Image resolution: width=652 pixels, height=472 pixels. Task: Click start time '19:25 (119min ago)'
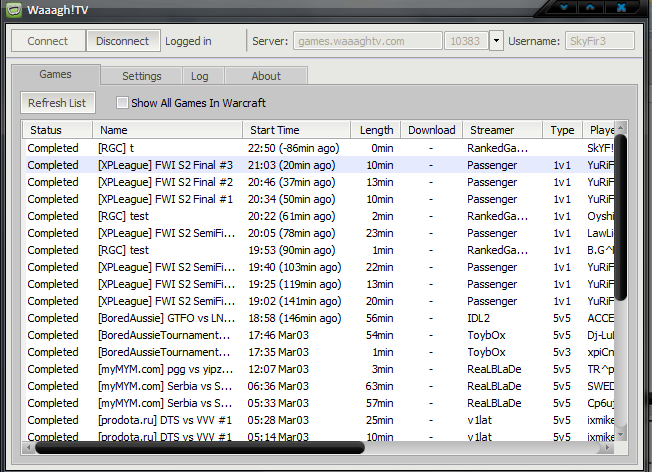coord(294,284)
